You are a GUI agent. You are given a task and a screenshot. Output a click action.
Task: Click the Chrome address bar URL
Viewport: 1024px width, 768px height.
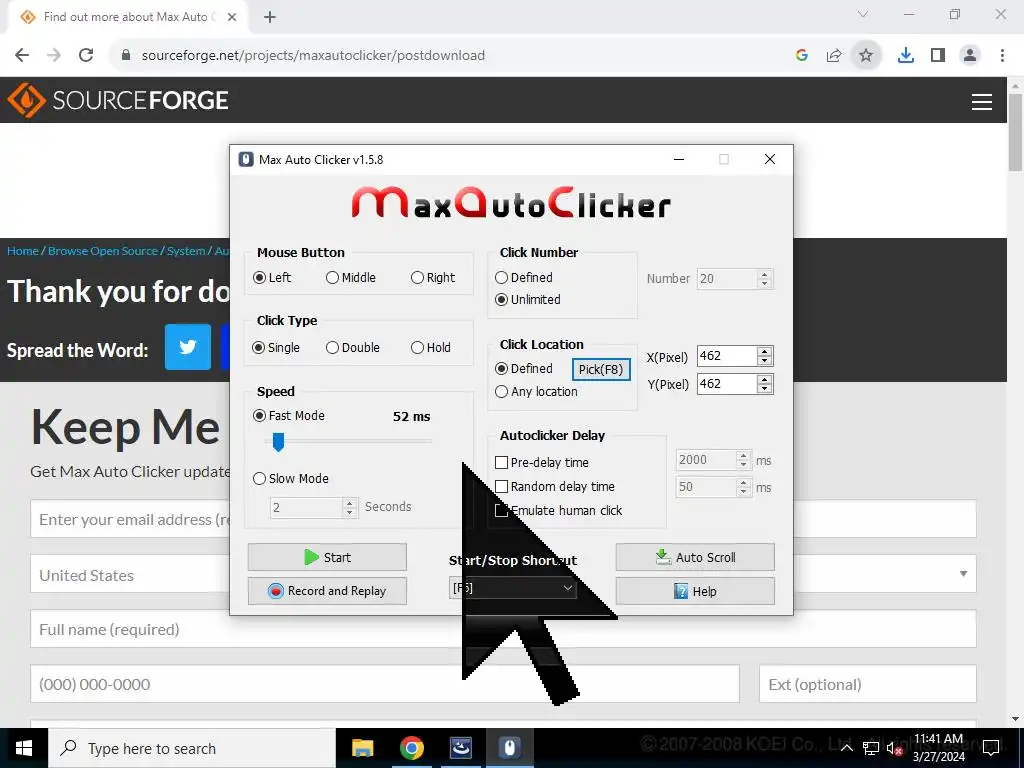click(x=313, y=56)
